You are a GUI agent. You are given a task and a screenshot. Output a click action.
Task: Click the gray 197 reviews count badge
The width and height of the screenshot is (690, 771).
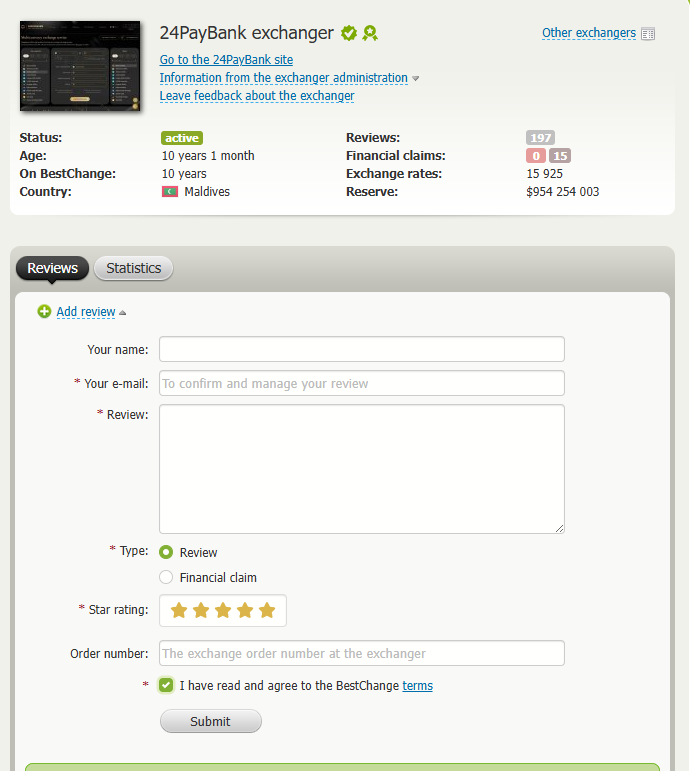[540, 138]
